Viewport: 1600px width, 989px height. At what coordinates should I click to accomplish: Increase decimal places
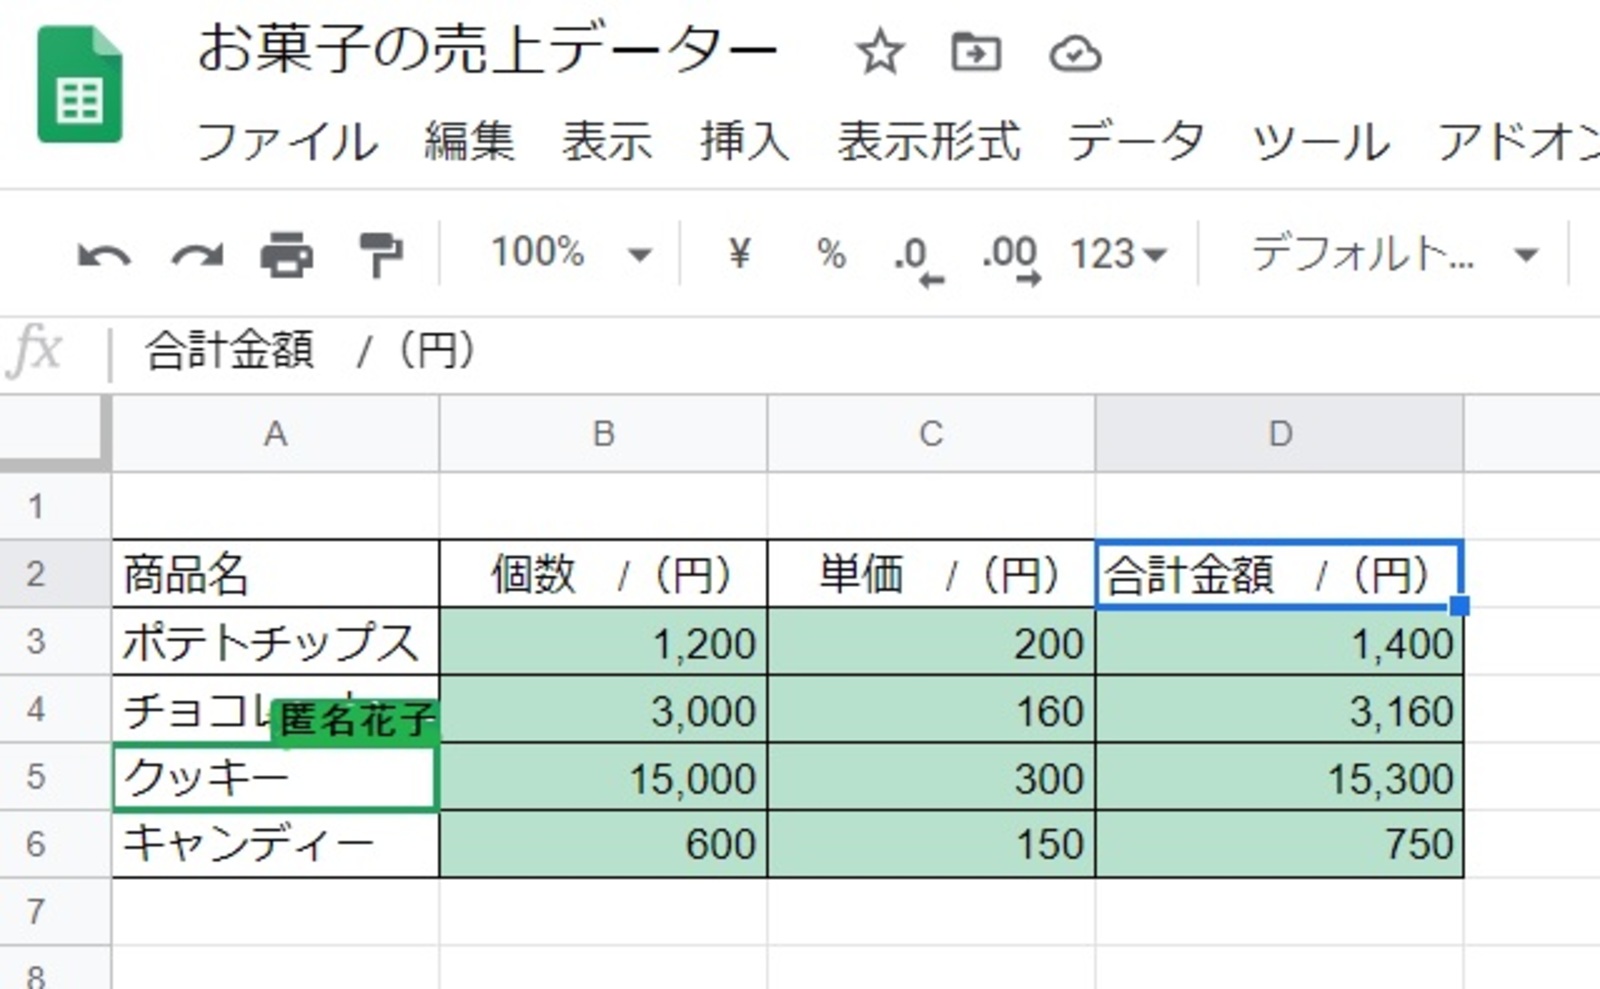point(1012,260)
